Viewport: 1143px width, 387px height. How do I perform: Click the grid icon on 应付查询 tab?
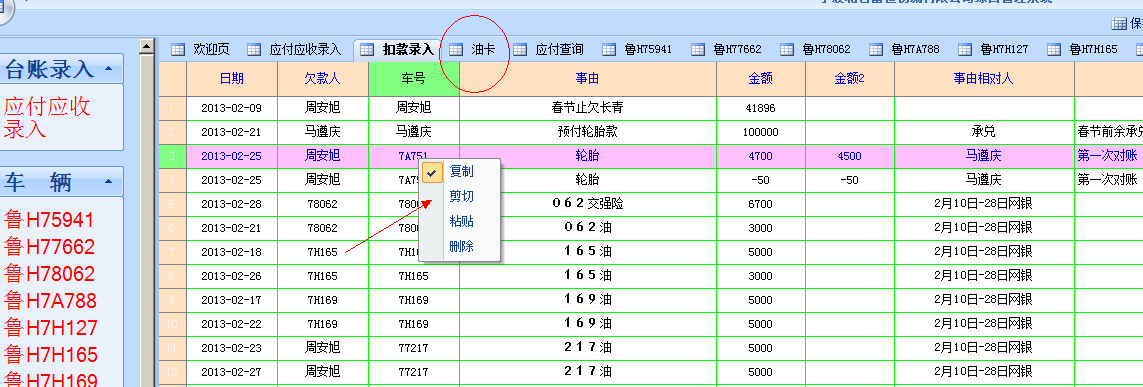(520, 50)
